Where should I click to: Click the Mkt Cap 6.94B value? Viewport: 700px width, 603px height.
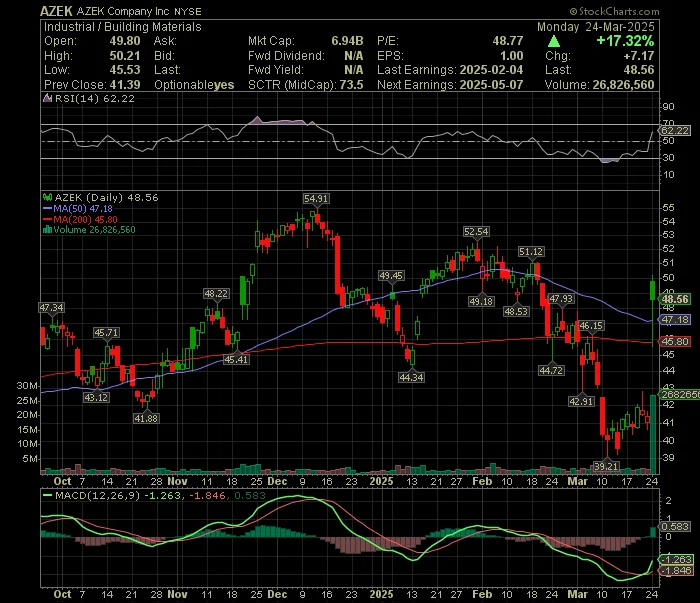(347, 41)
